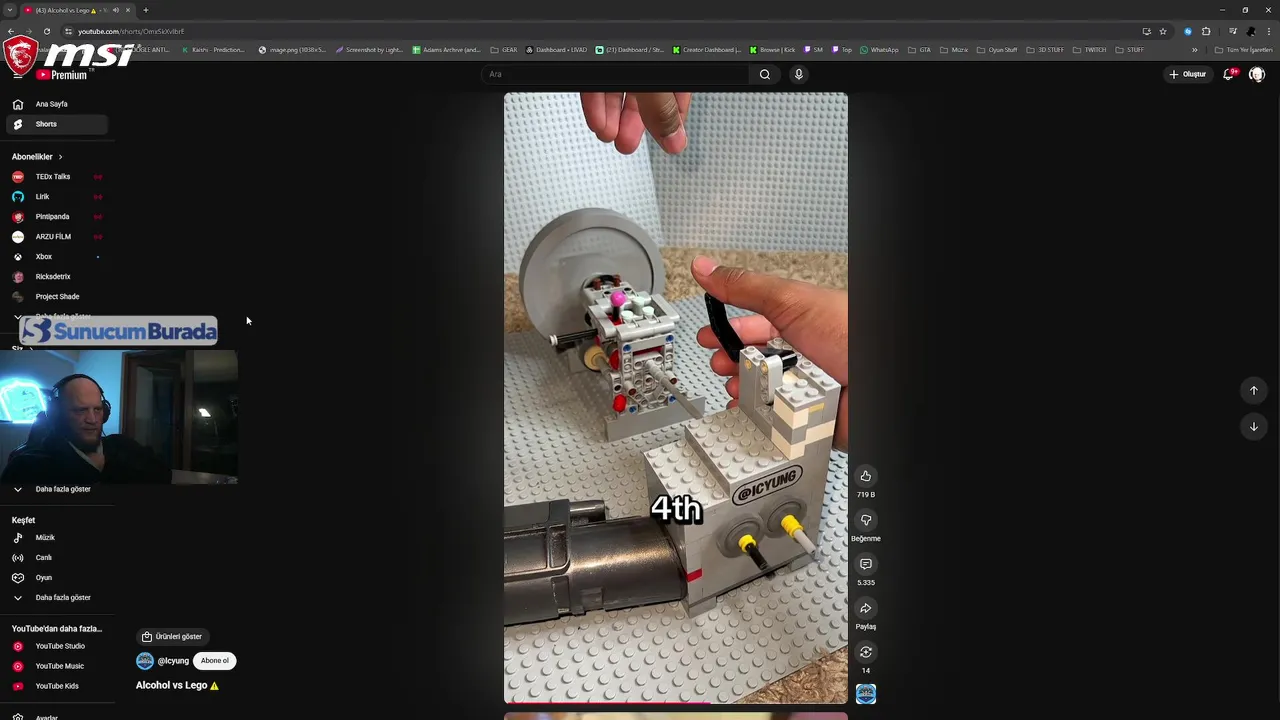This screenshot has height=720, width=1280.
Task: Open the tab search dropdown arrow
Action: [x=10, y=10]
